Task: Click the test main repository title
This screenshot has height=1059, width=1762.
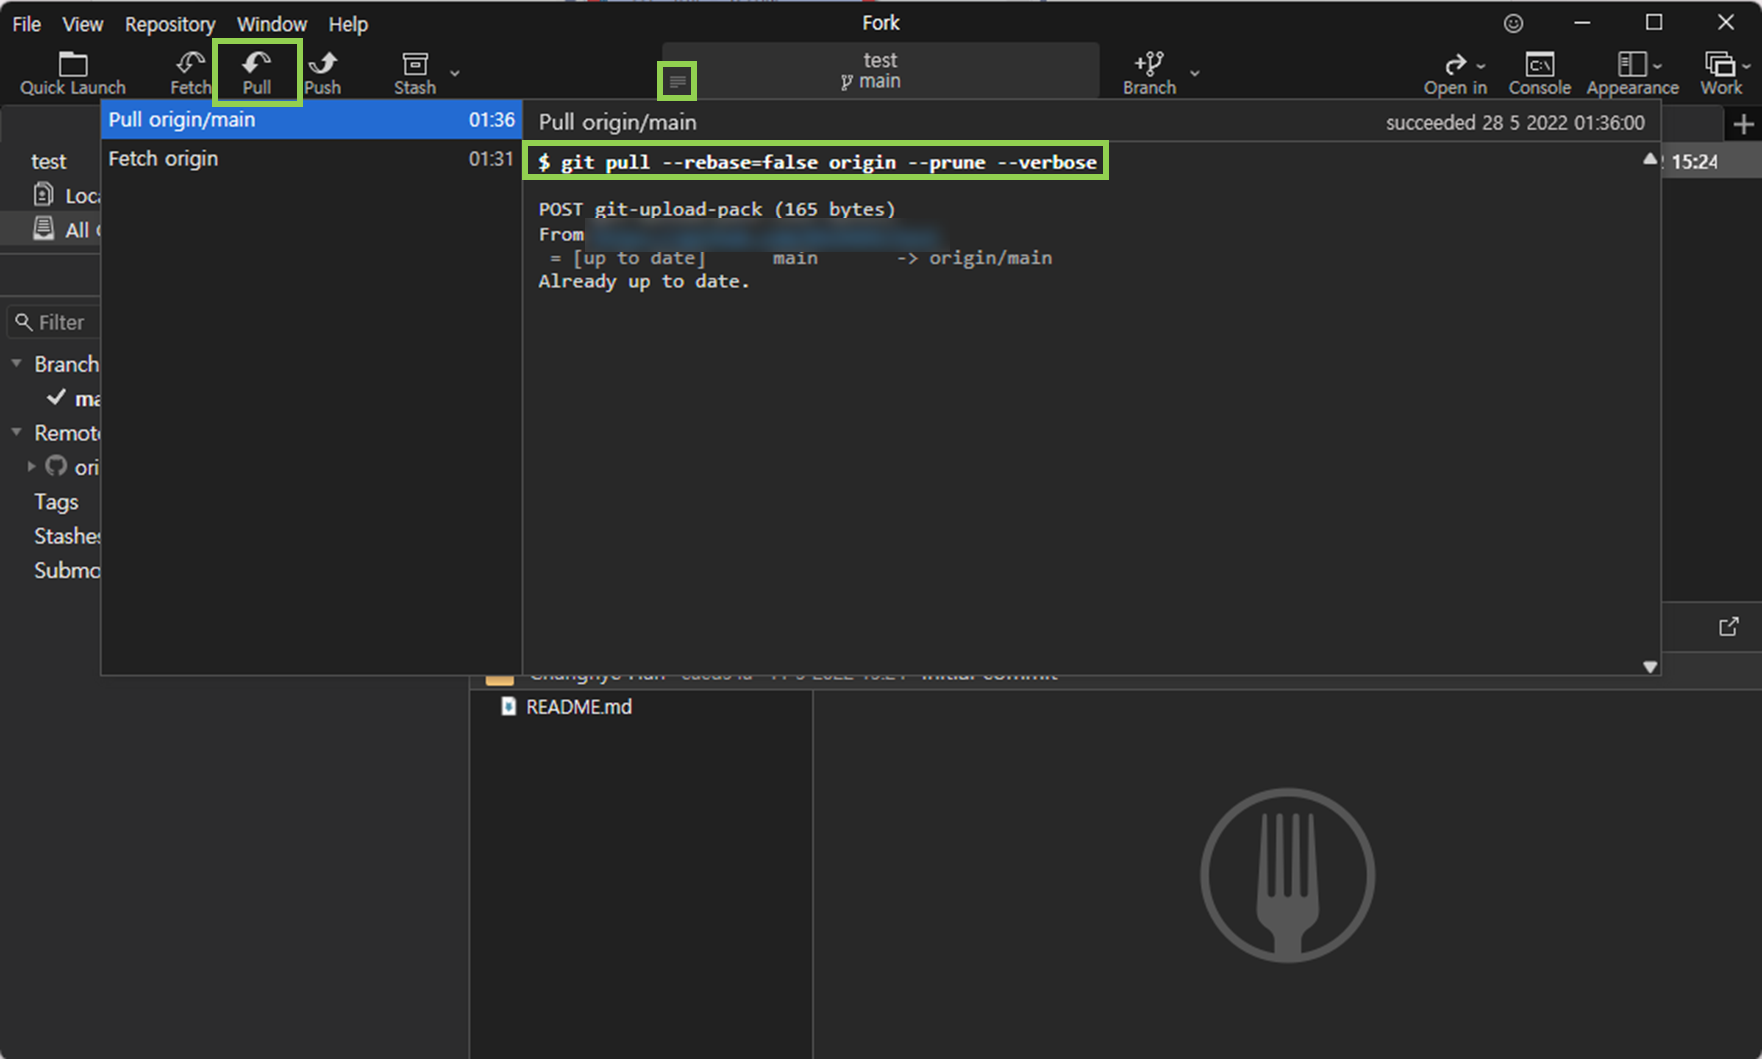Action: [879, 70]
